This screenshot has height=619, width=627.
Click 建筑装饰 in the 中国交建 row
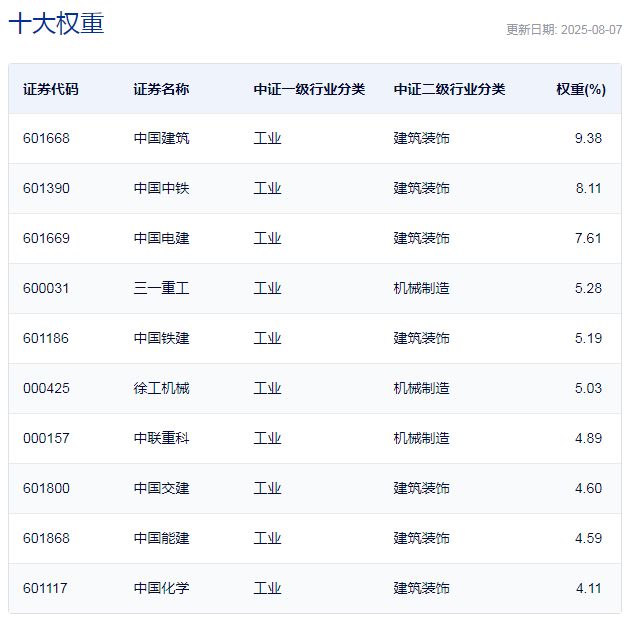[x=421, y=488]
